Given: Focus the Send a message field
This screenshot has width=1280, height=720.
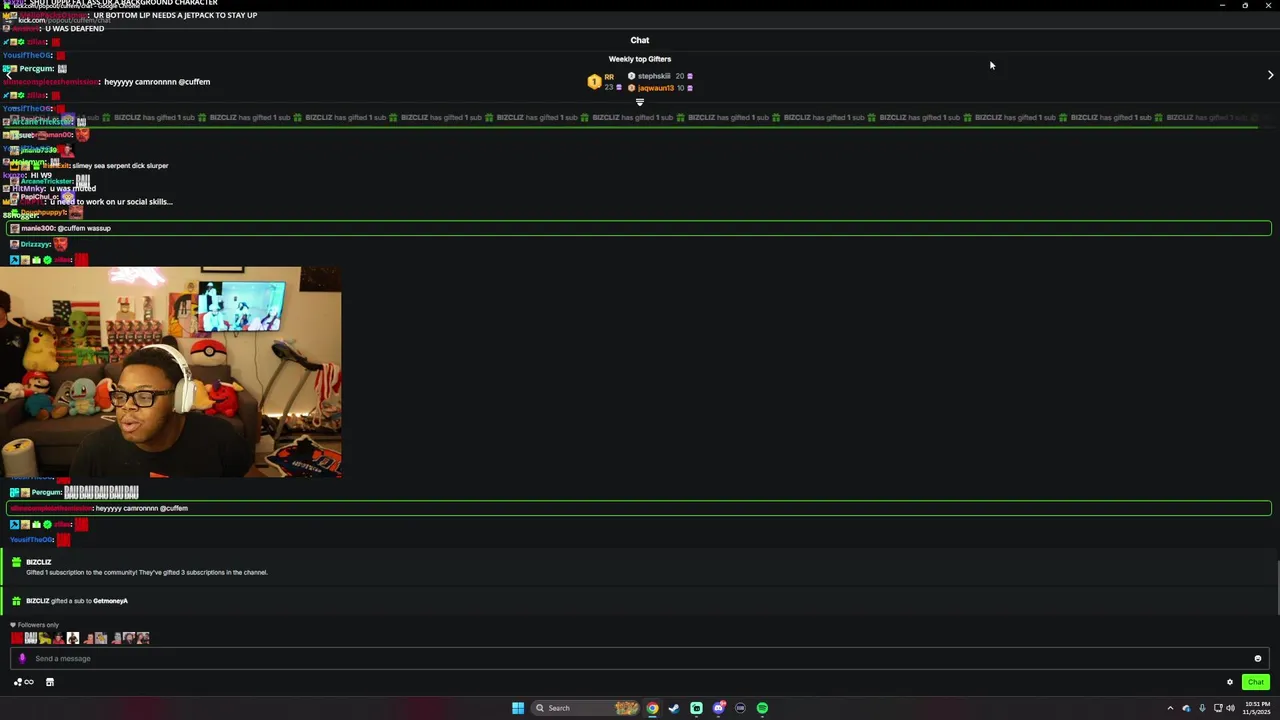Looking at the screenshot, I should point(640,658).
